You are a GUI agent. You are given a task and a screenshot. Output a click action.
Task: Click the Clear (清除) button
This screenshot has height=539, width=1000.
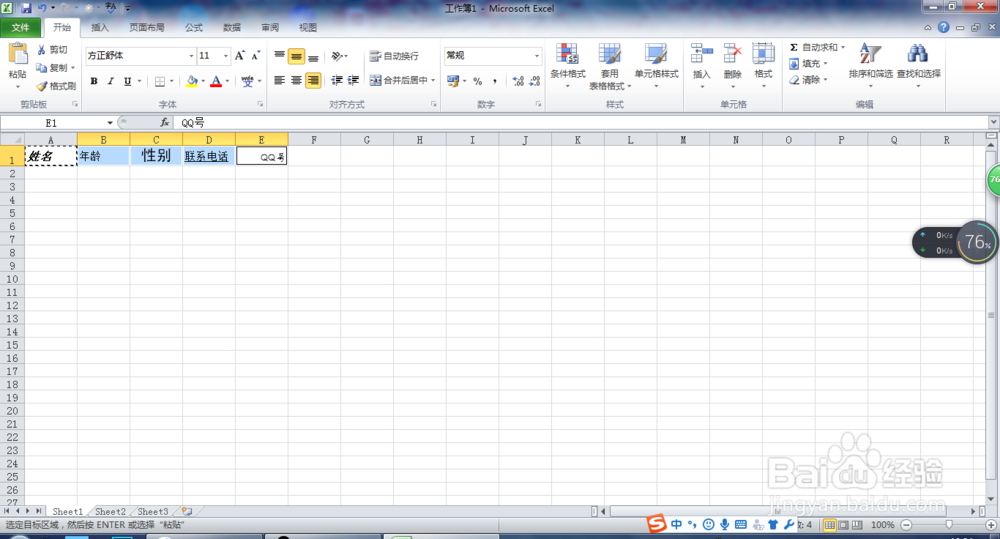tap(807, 80)
